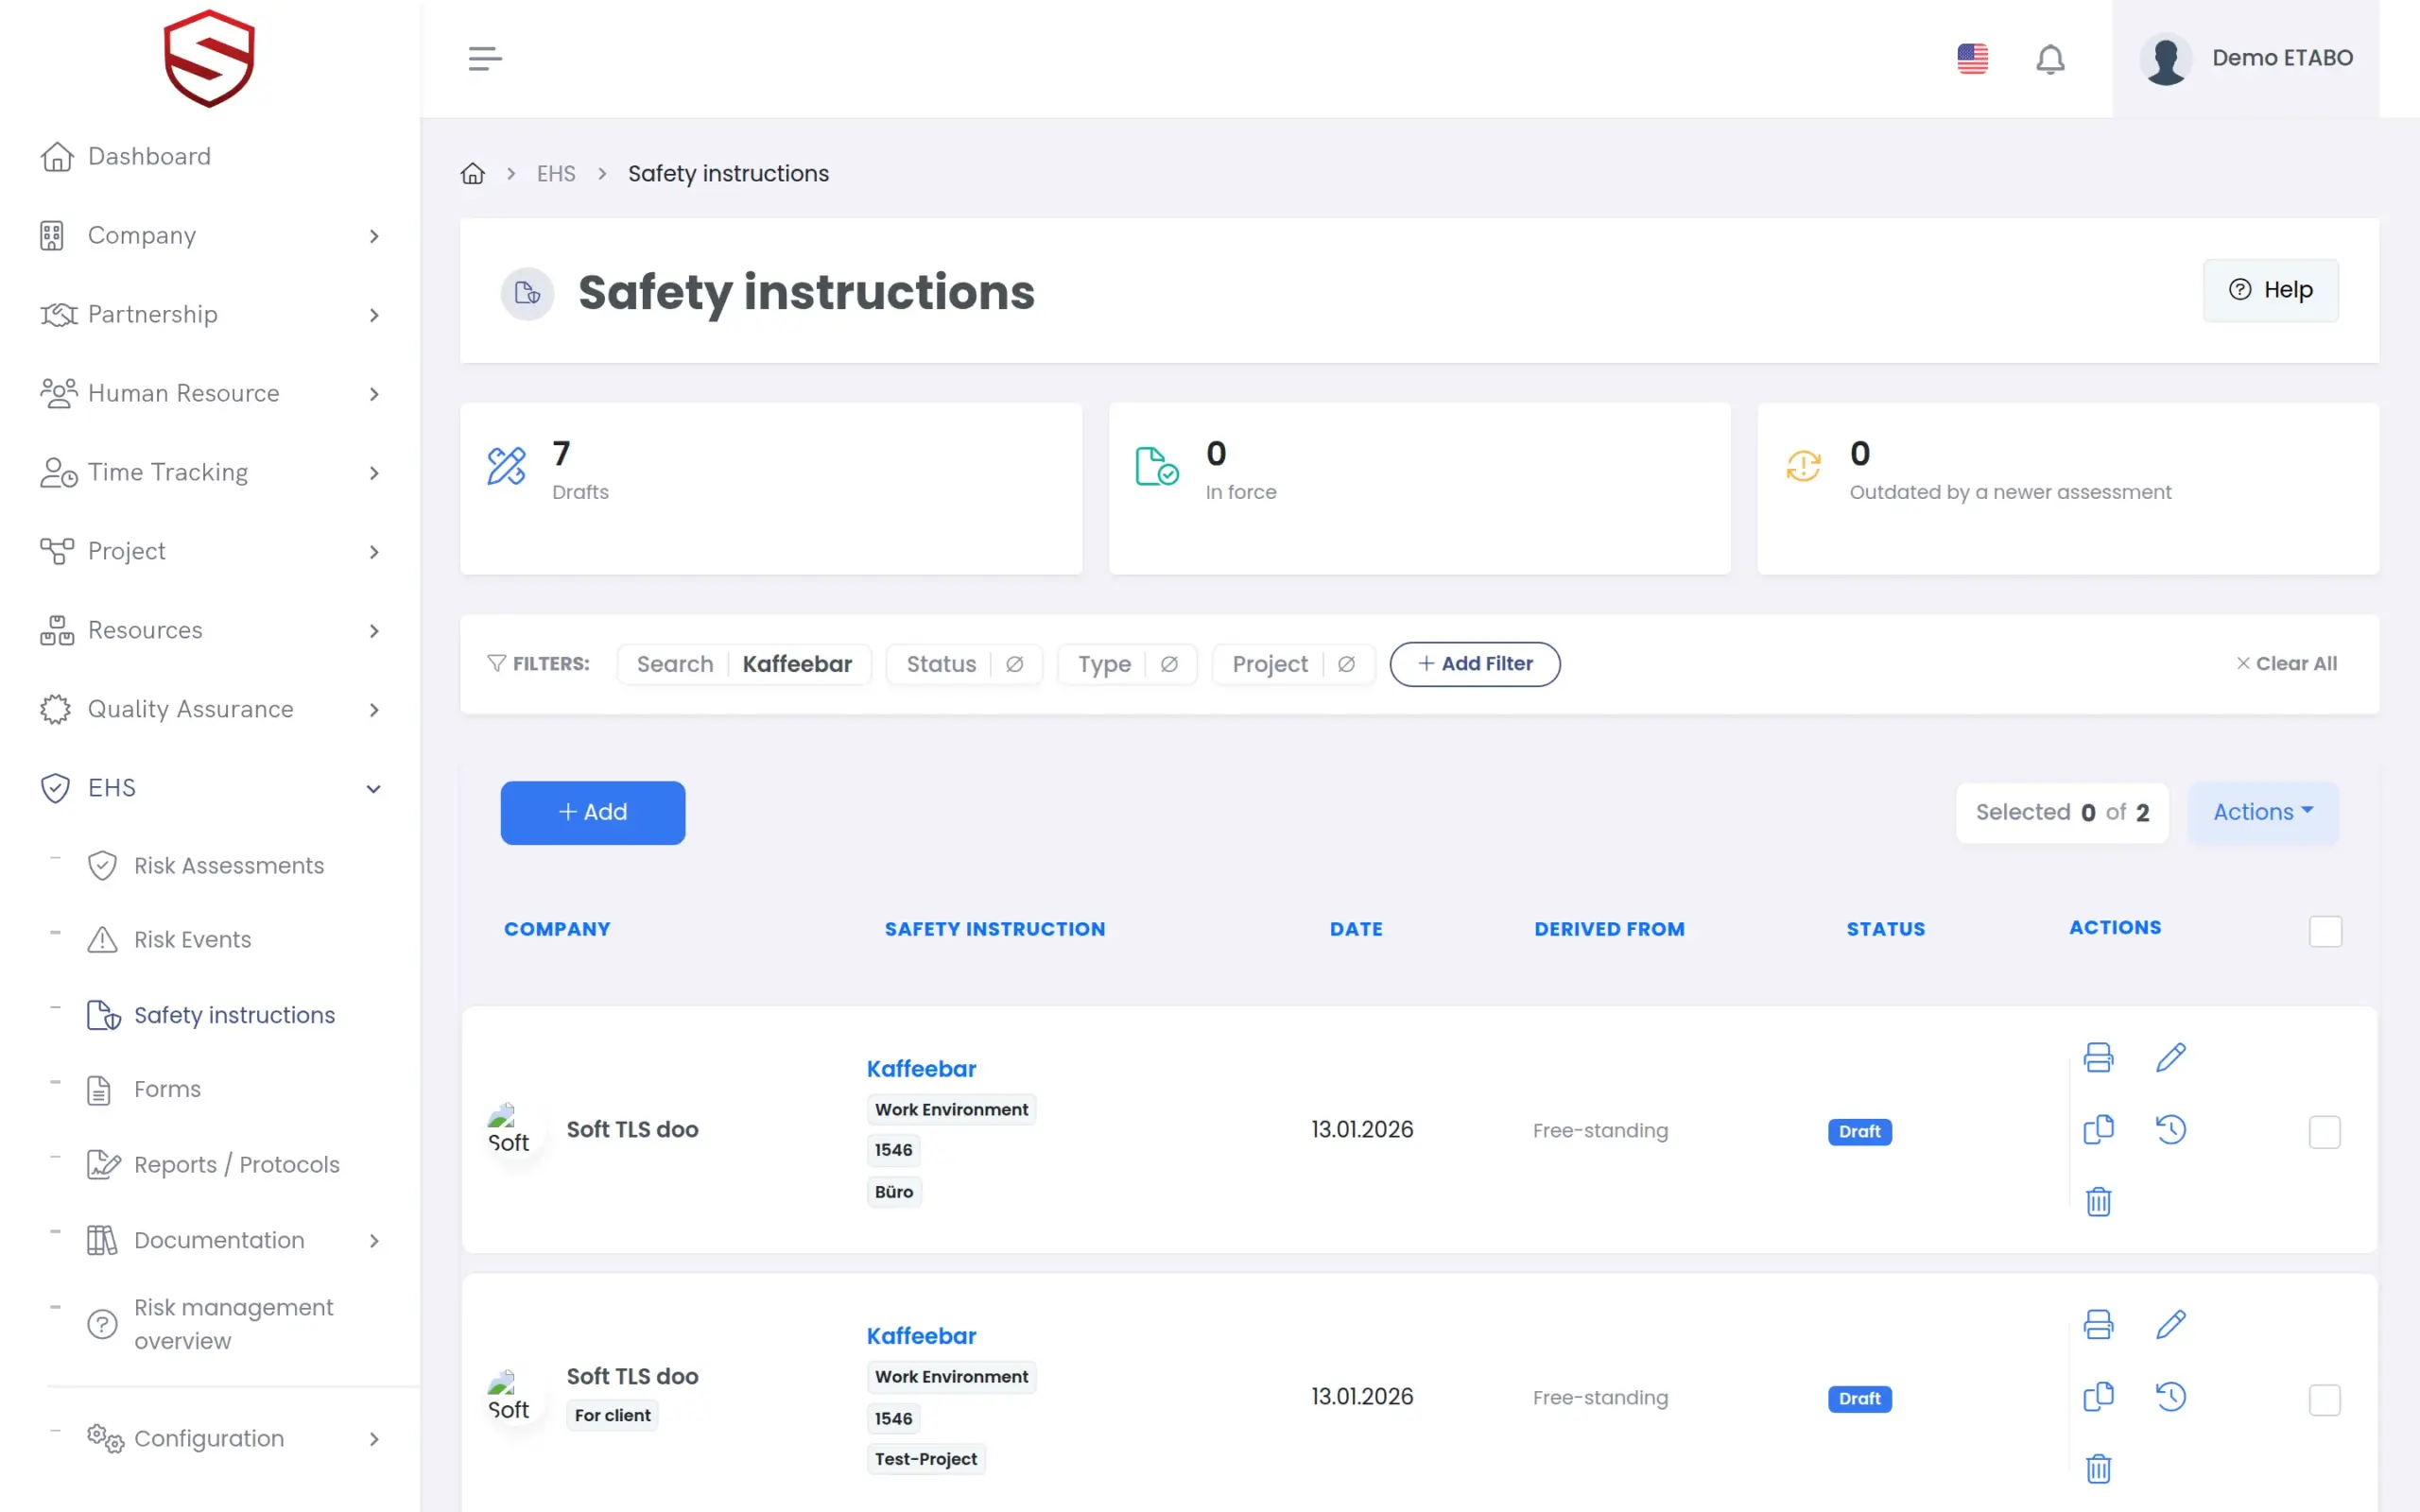Duplicate the Test-Project Kaffeebar instruction
The width and height of the screenshot is (2420, 1512).
[2098, 1396]
